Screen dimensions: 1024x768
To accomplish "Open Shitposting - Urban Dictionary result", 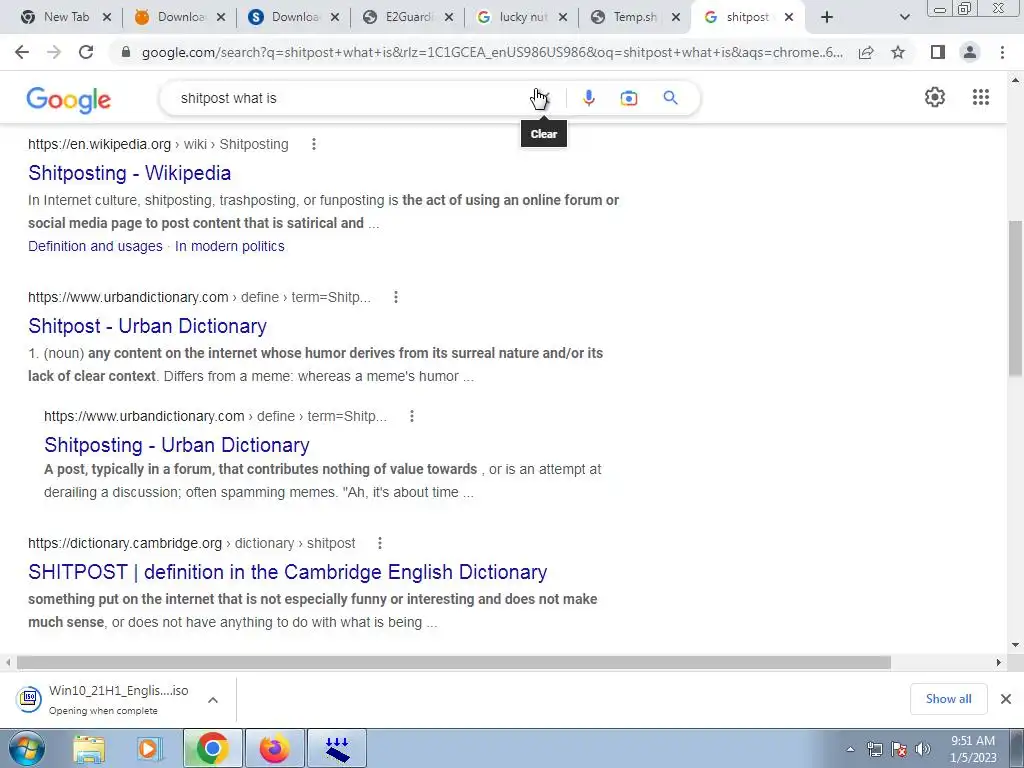I will point(177,445).
